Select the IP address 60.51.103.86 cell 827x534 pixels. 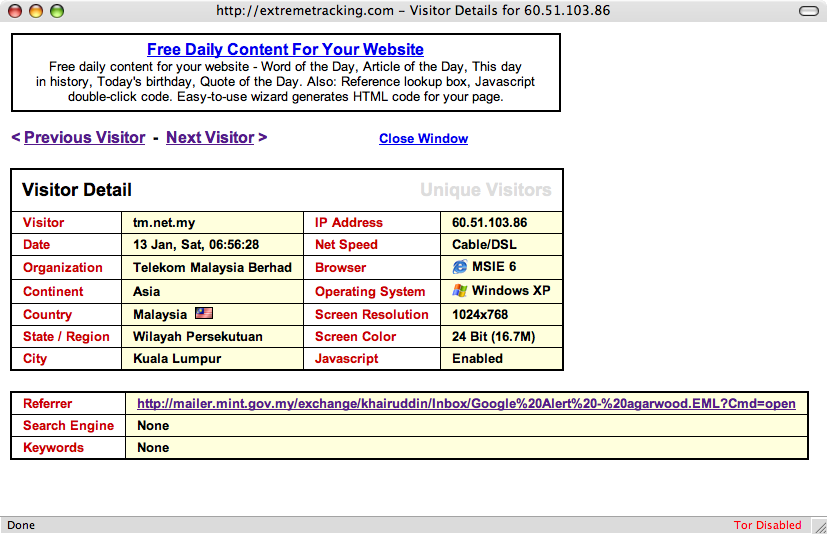coord(489,223)
